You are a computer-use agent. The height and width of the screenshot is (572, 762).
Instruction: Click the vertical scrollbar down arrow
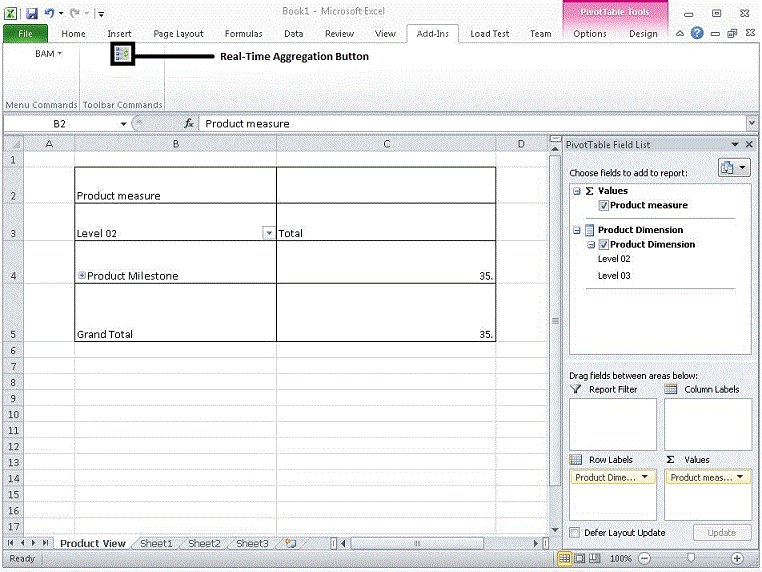pos(555,530)
